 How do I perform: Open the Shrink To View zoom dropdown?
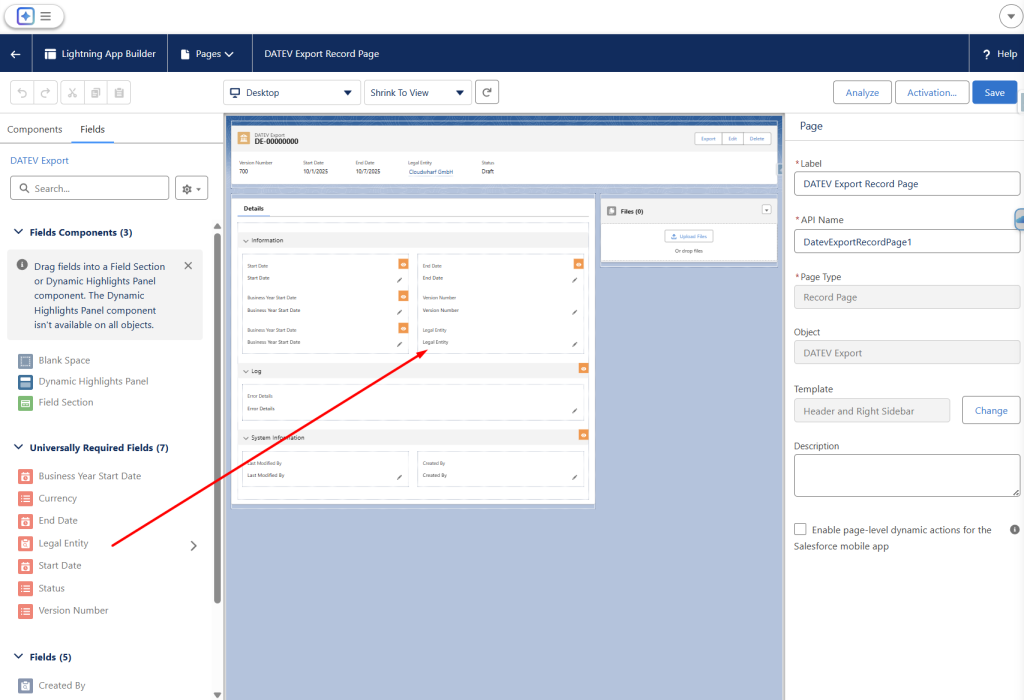tap(417, 92)
